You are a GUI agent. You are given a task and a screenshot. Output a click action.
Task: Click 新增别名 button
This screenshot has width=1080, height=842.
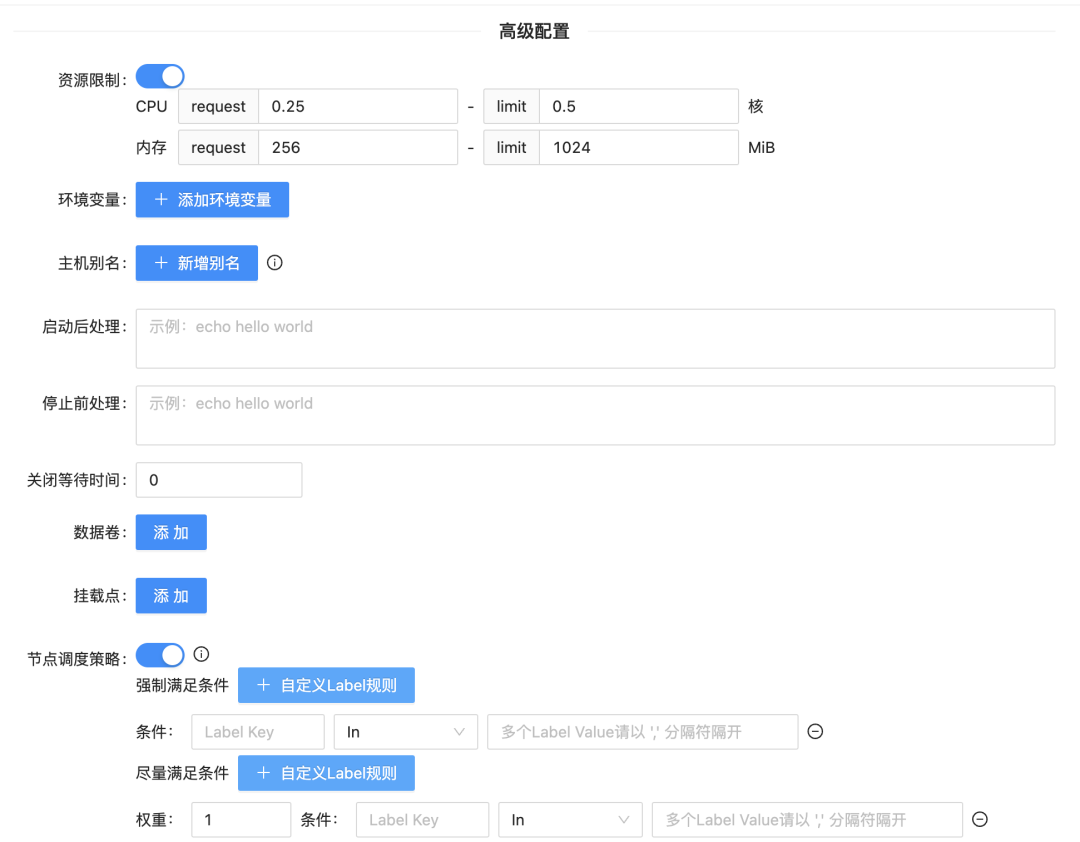click(x=197, y=263)
